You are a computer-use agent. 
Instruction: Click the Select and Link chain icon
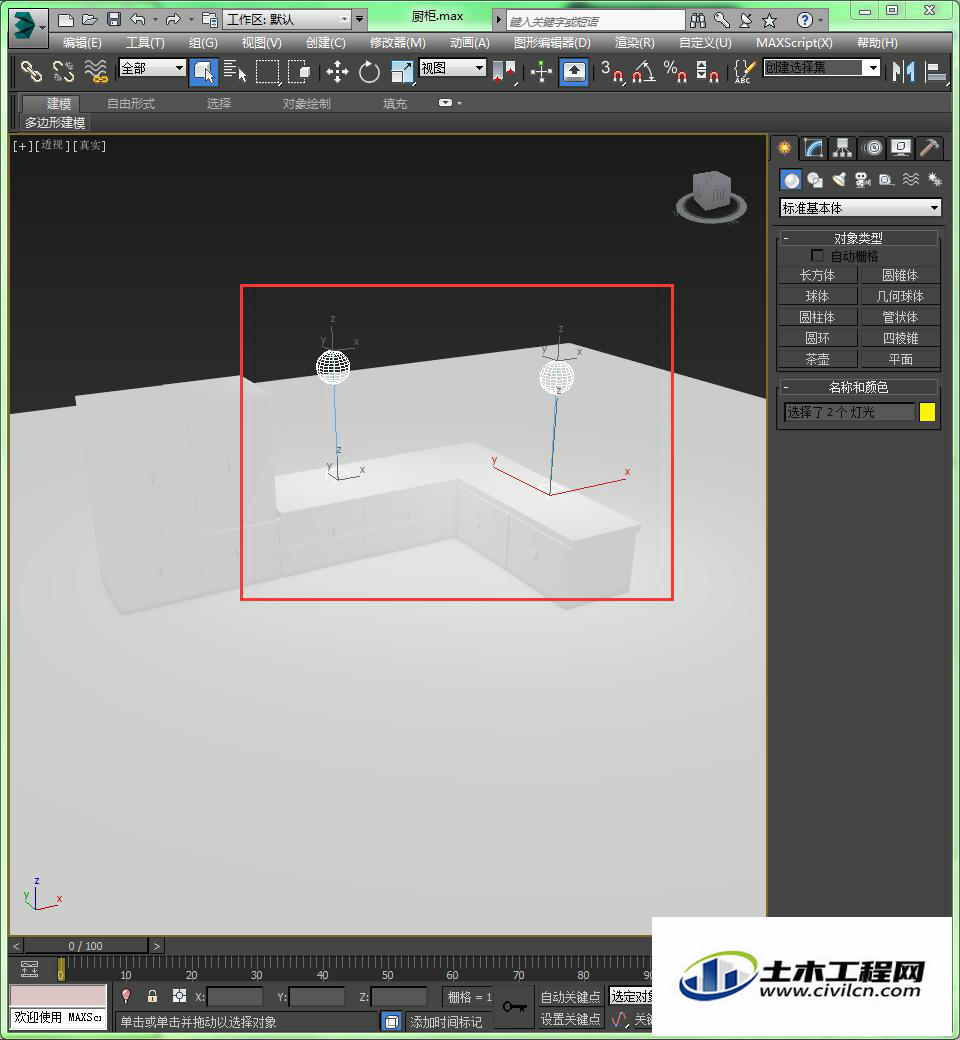[x=31, y=71]
